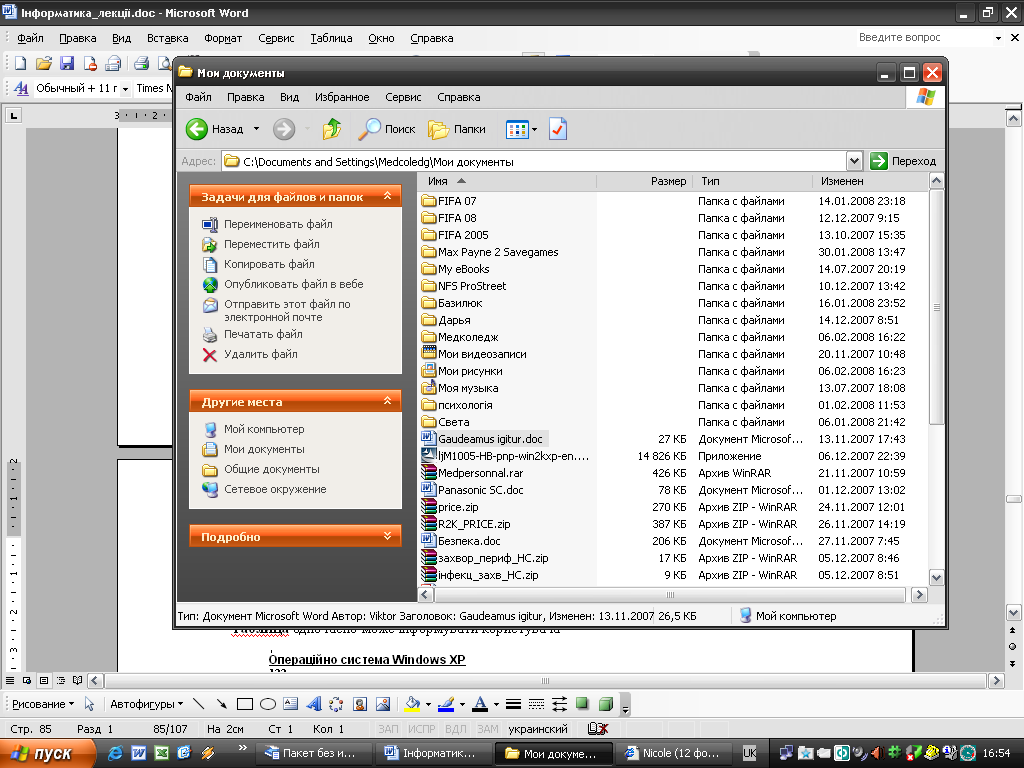
Task: Apply the blue line color brush
Action: coord(446,704)
